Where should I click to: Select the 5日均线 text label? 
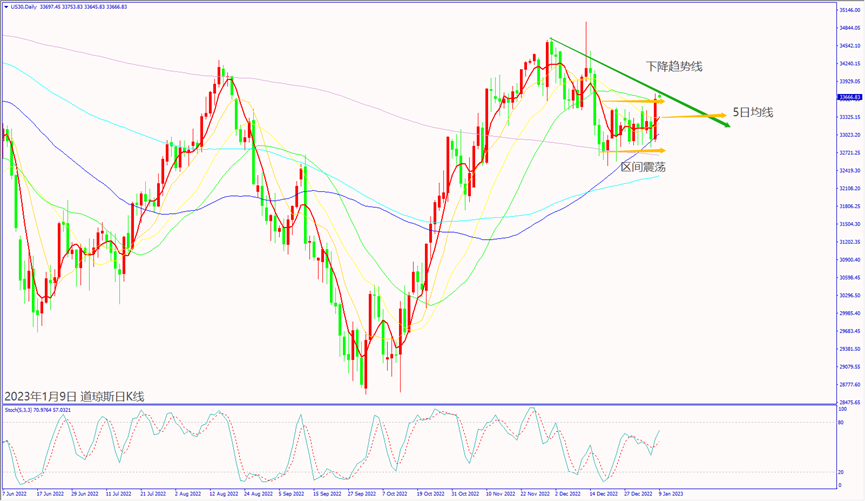[x=752, y=112]
